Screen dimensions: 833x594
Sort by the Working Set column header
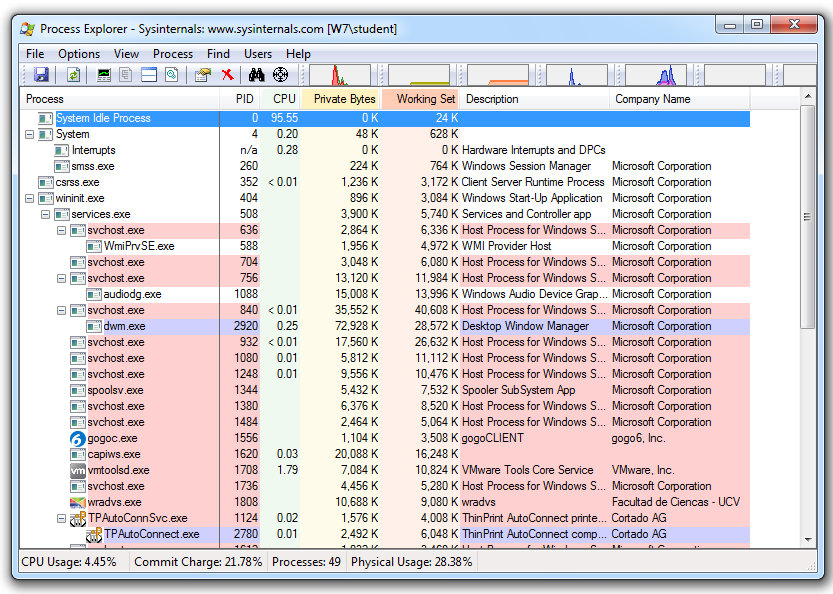pyautogui.click(x=421, y=99)
